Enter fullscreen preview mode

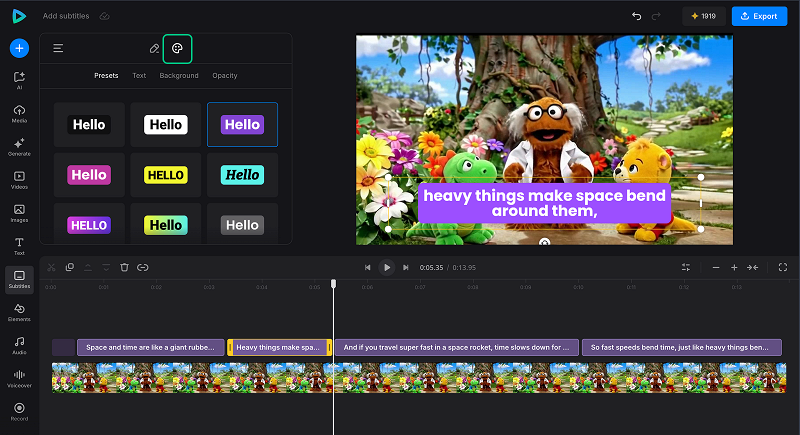click(783, 267)
